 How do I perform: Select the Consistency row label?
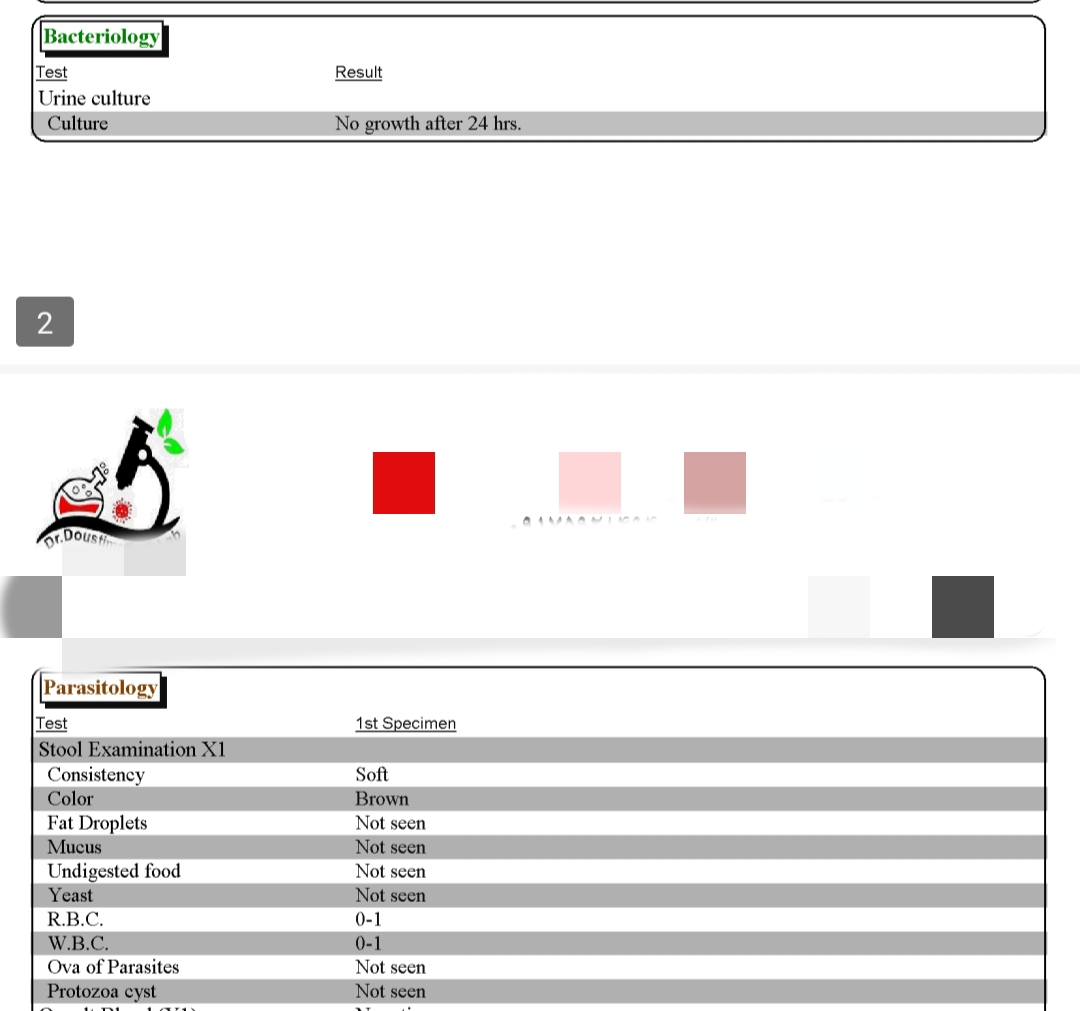(x=96, y=775)
